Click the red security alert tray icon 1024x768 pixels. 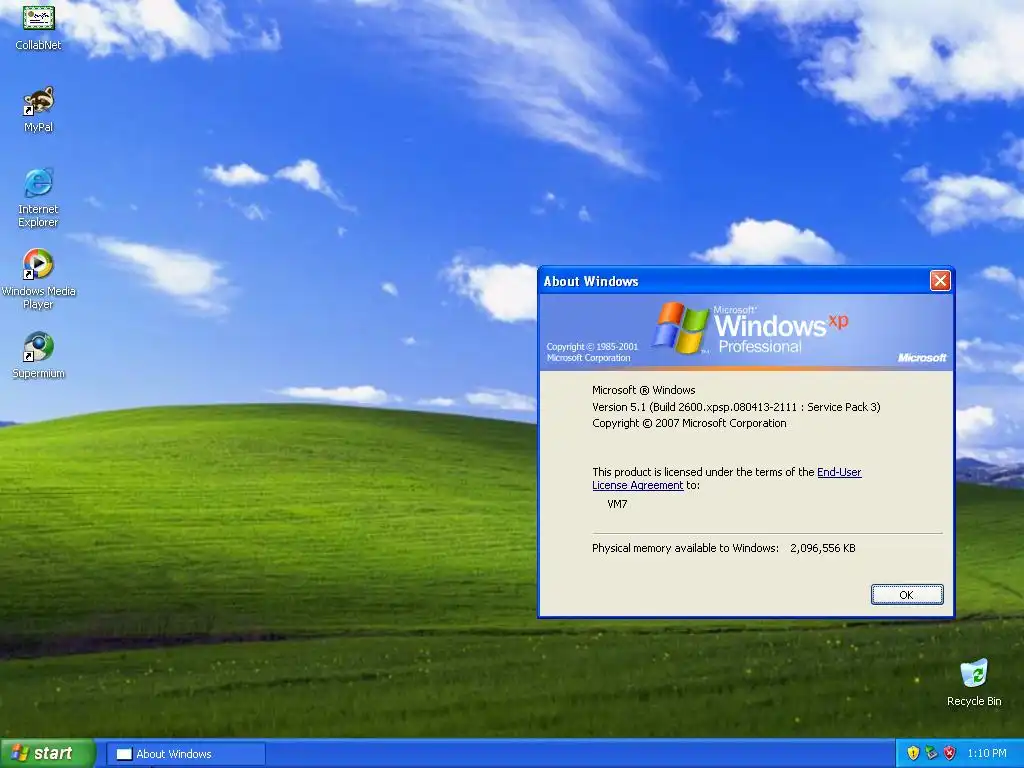click(x=950, y=753)
